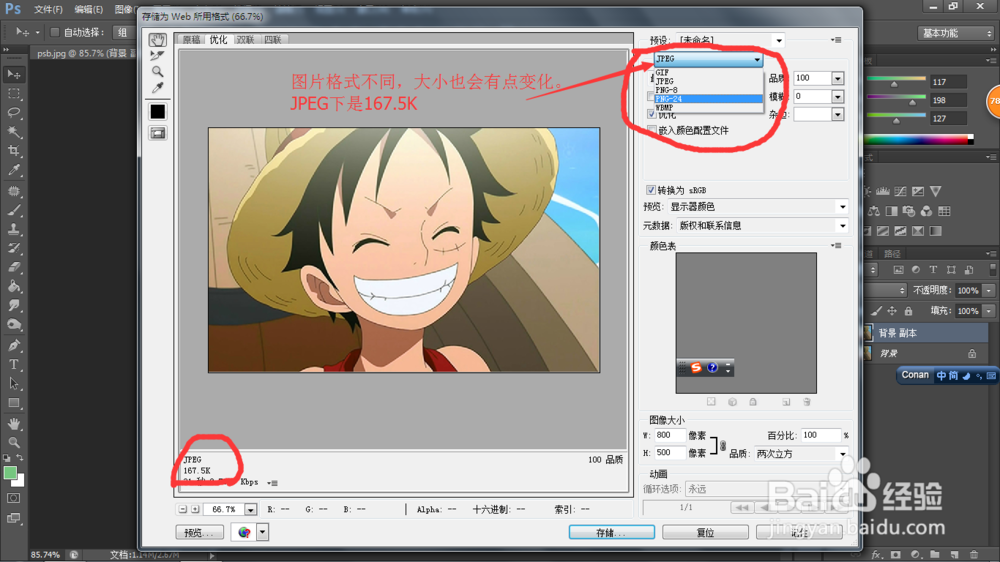Toggle the 优化 checkbox
1000x562 pixels.
coord(651,114)
